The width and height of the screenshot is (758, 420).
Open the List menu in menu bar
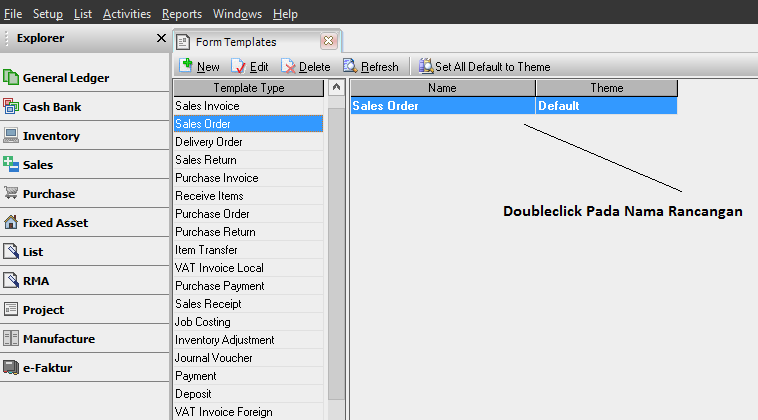pos(83,14)
